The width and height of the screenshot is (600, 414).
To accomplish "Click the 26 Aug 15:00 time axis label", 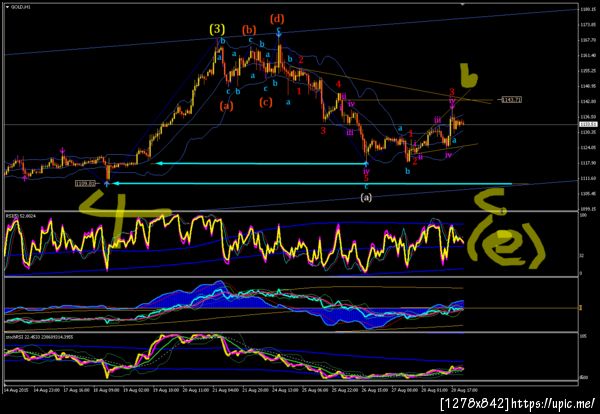I will coord(377,390).
